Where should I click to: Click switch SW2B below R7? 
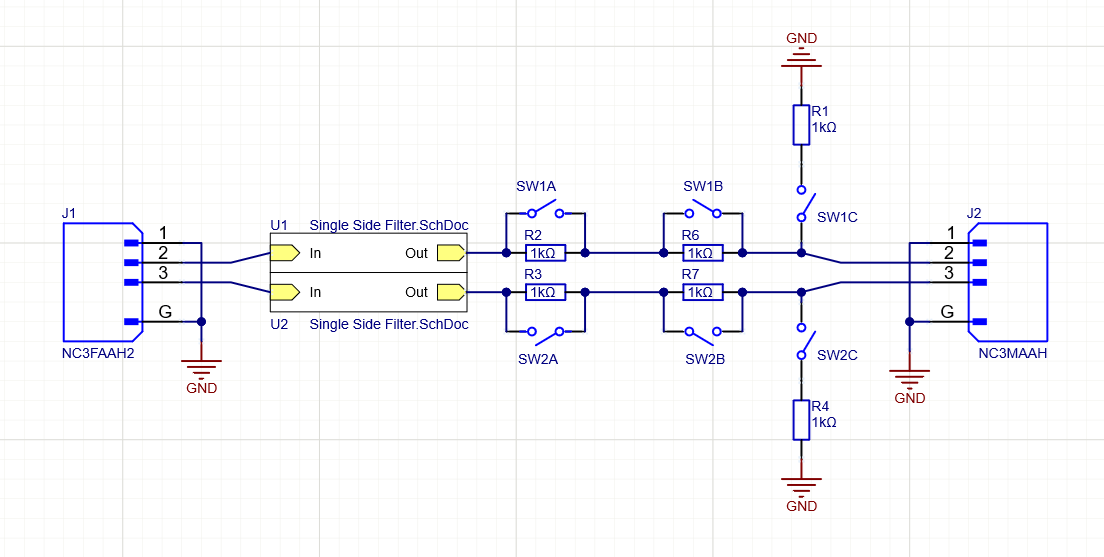[702, 331]
